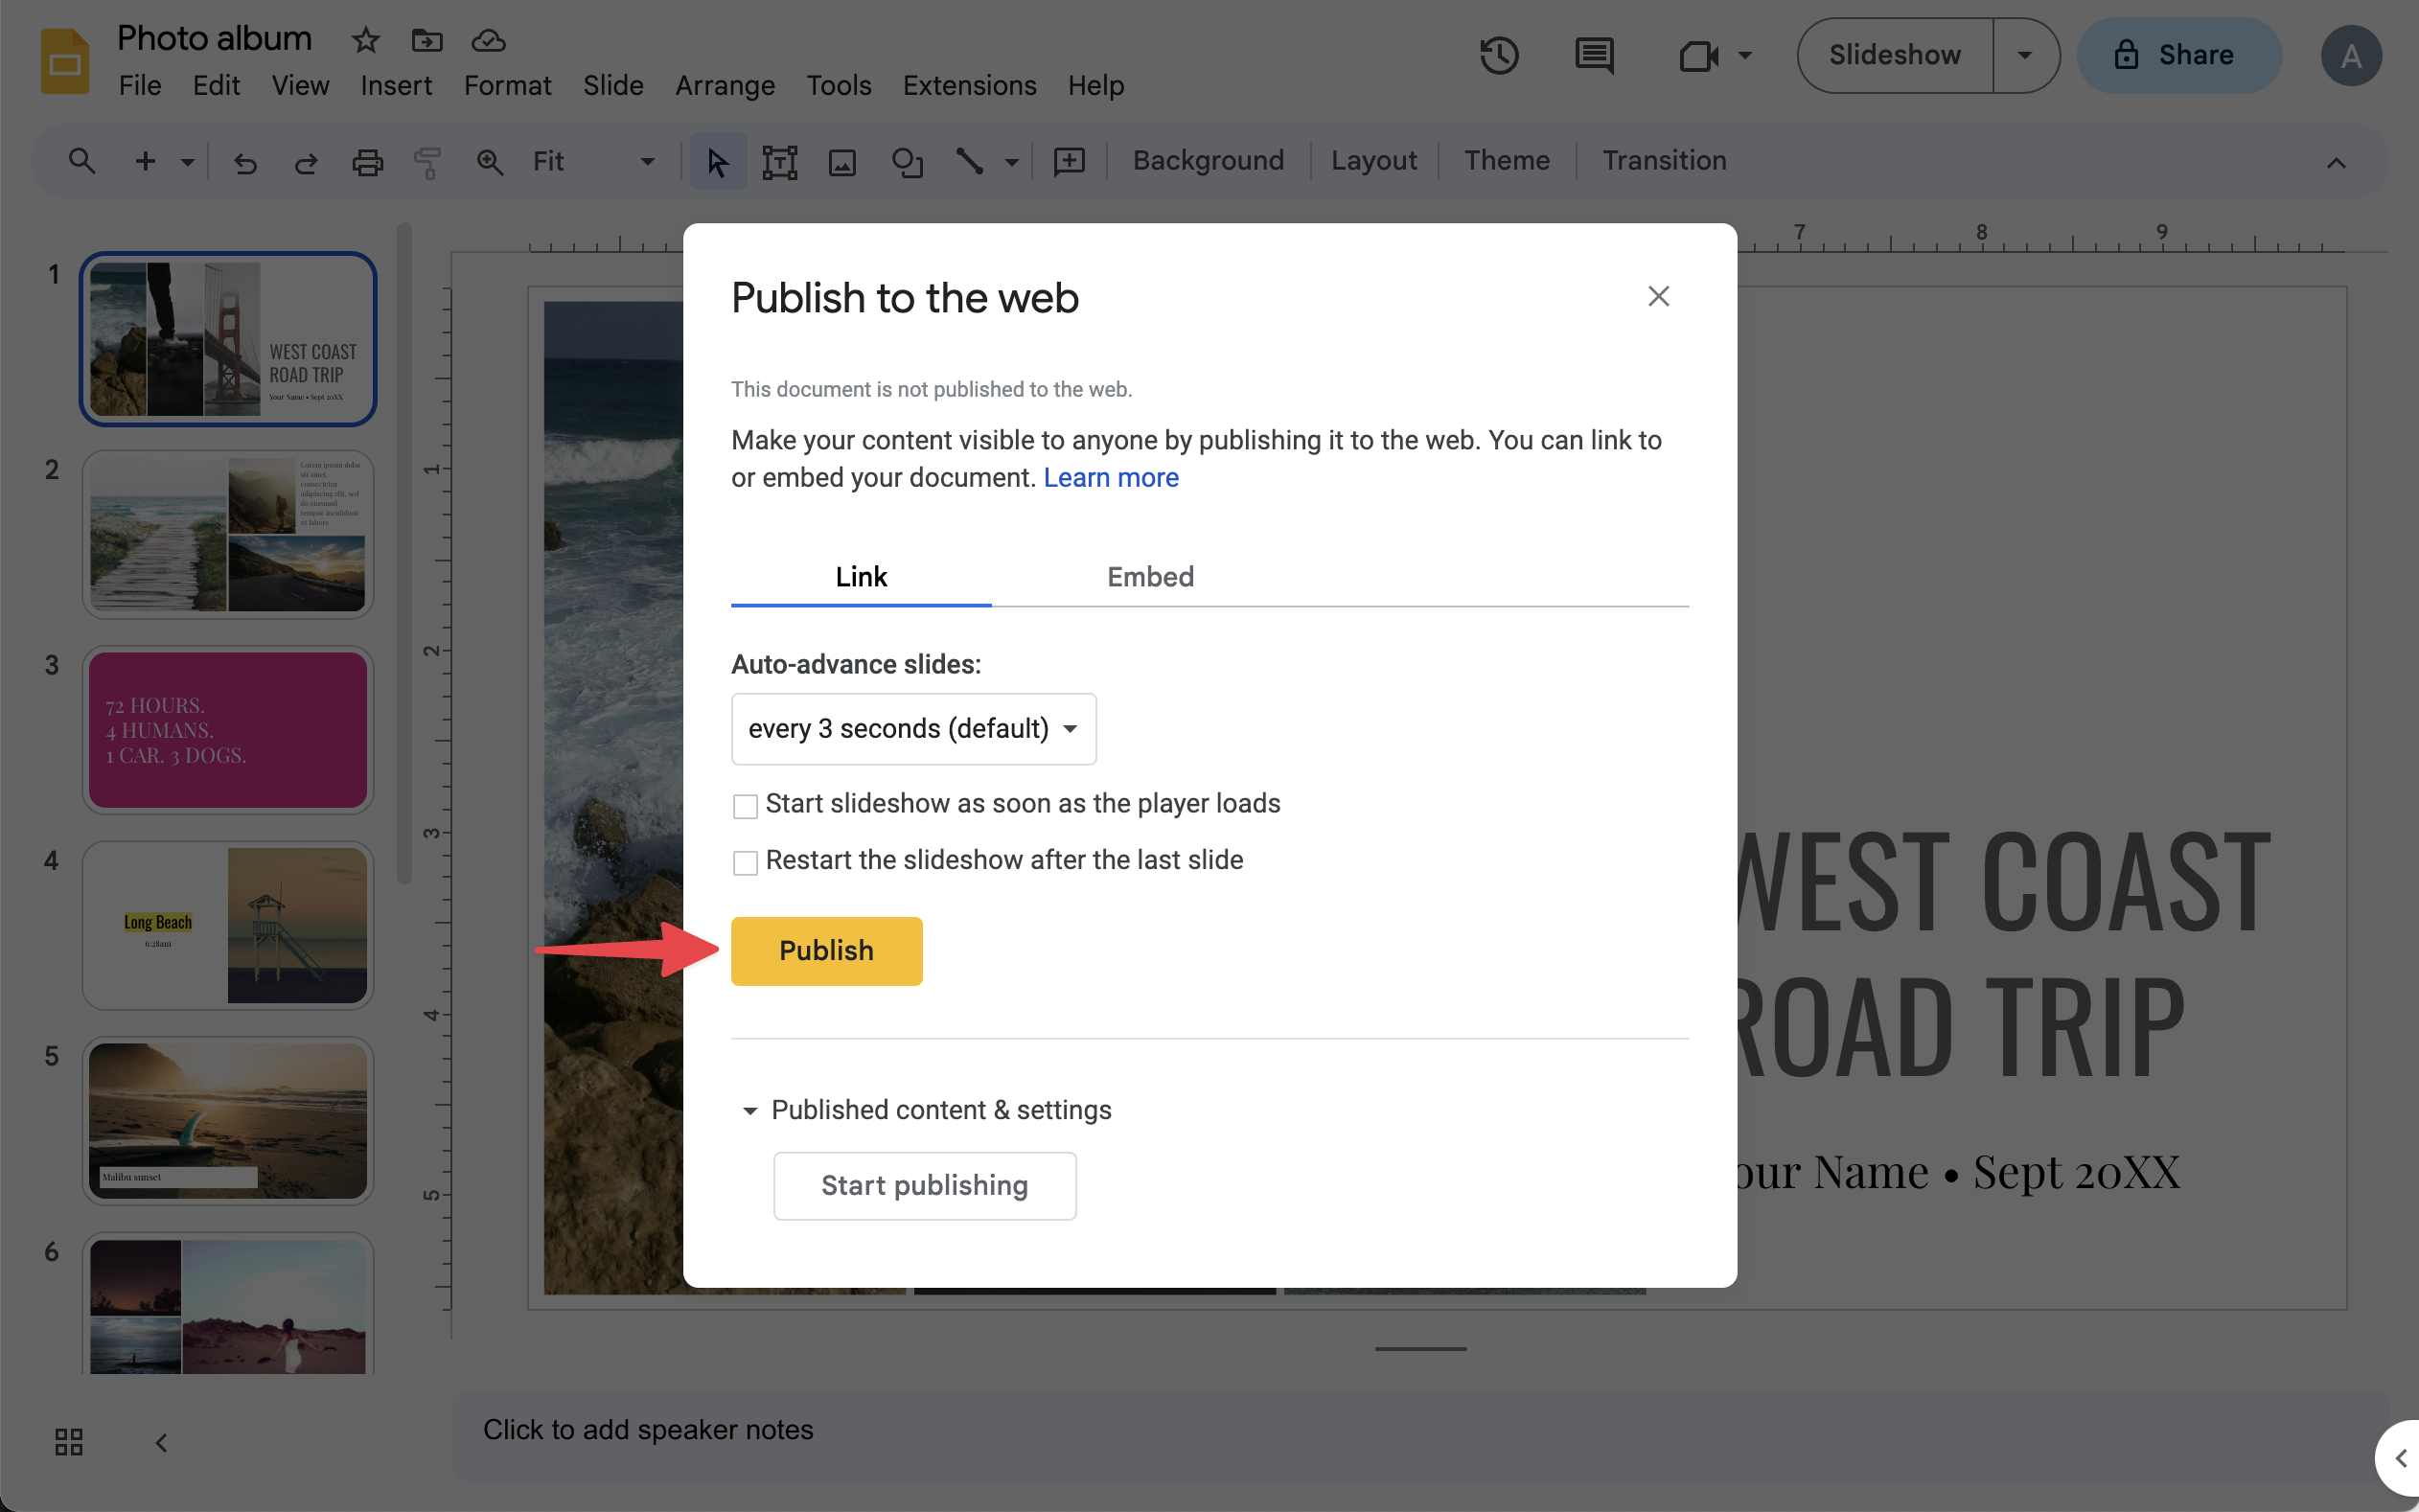Viewport: 2419px width, 1512px height.
Task: Switch to the Embed tab
Action: pyautogui.click(x=1149, y=577)
